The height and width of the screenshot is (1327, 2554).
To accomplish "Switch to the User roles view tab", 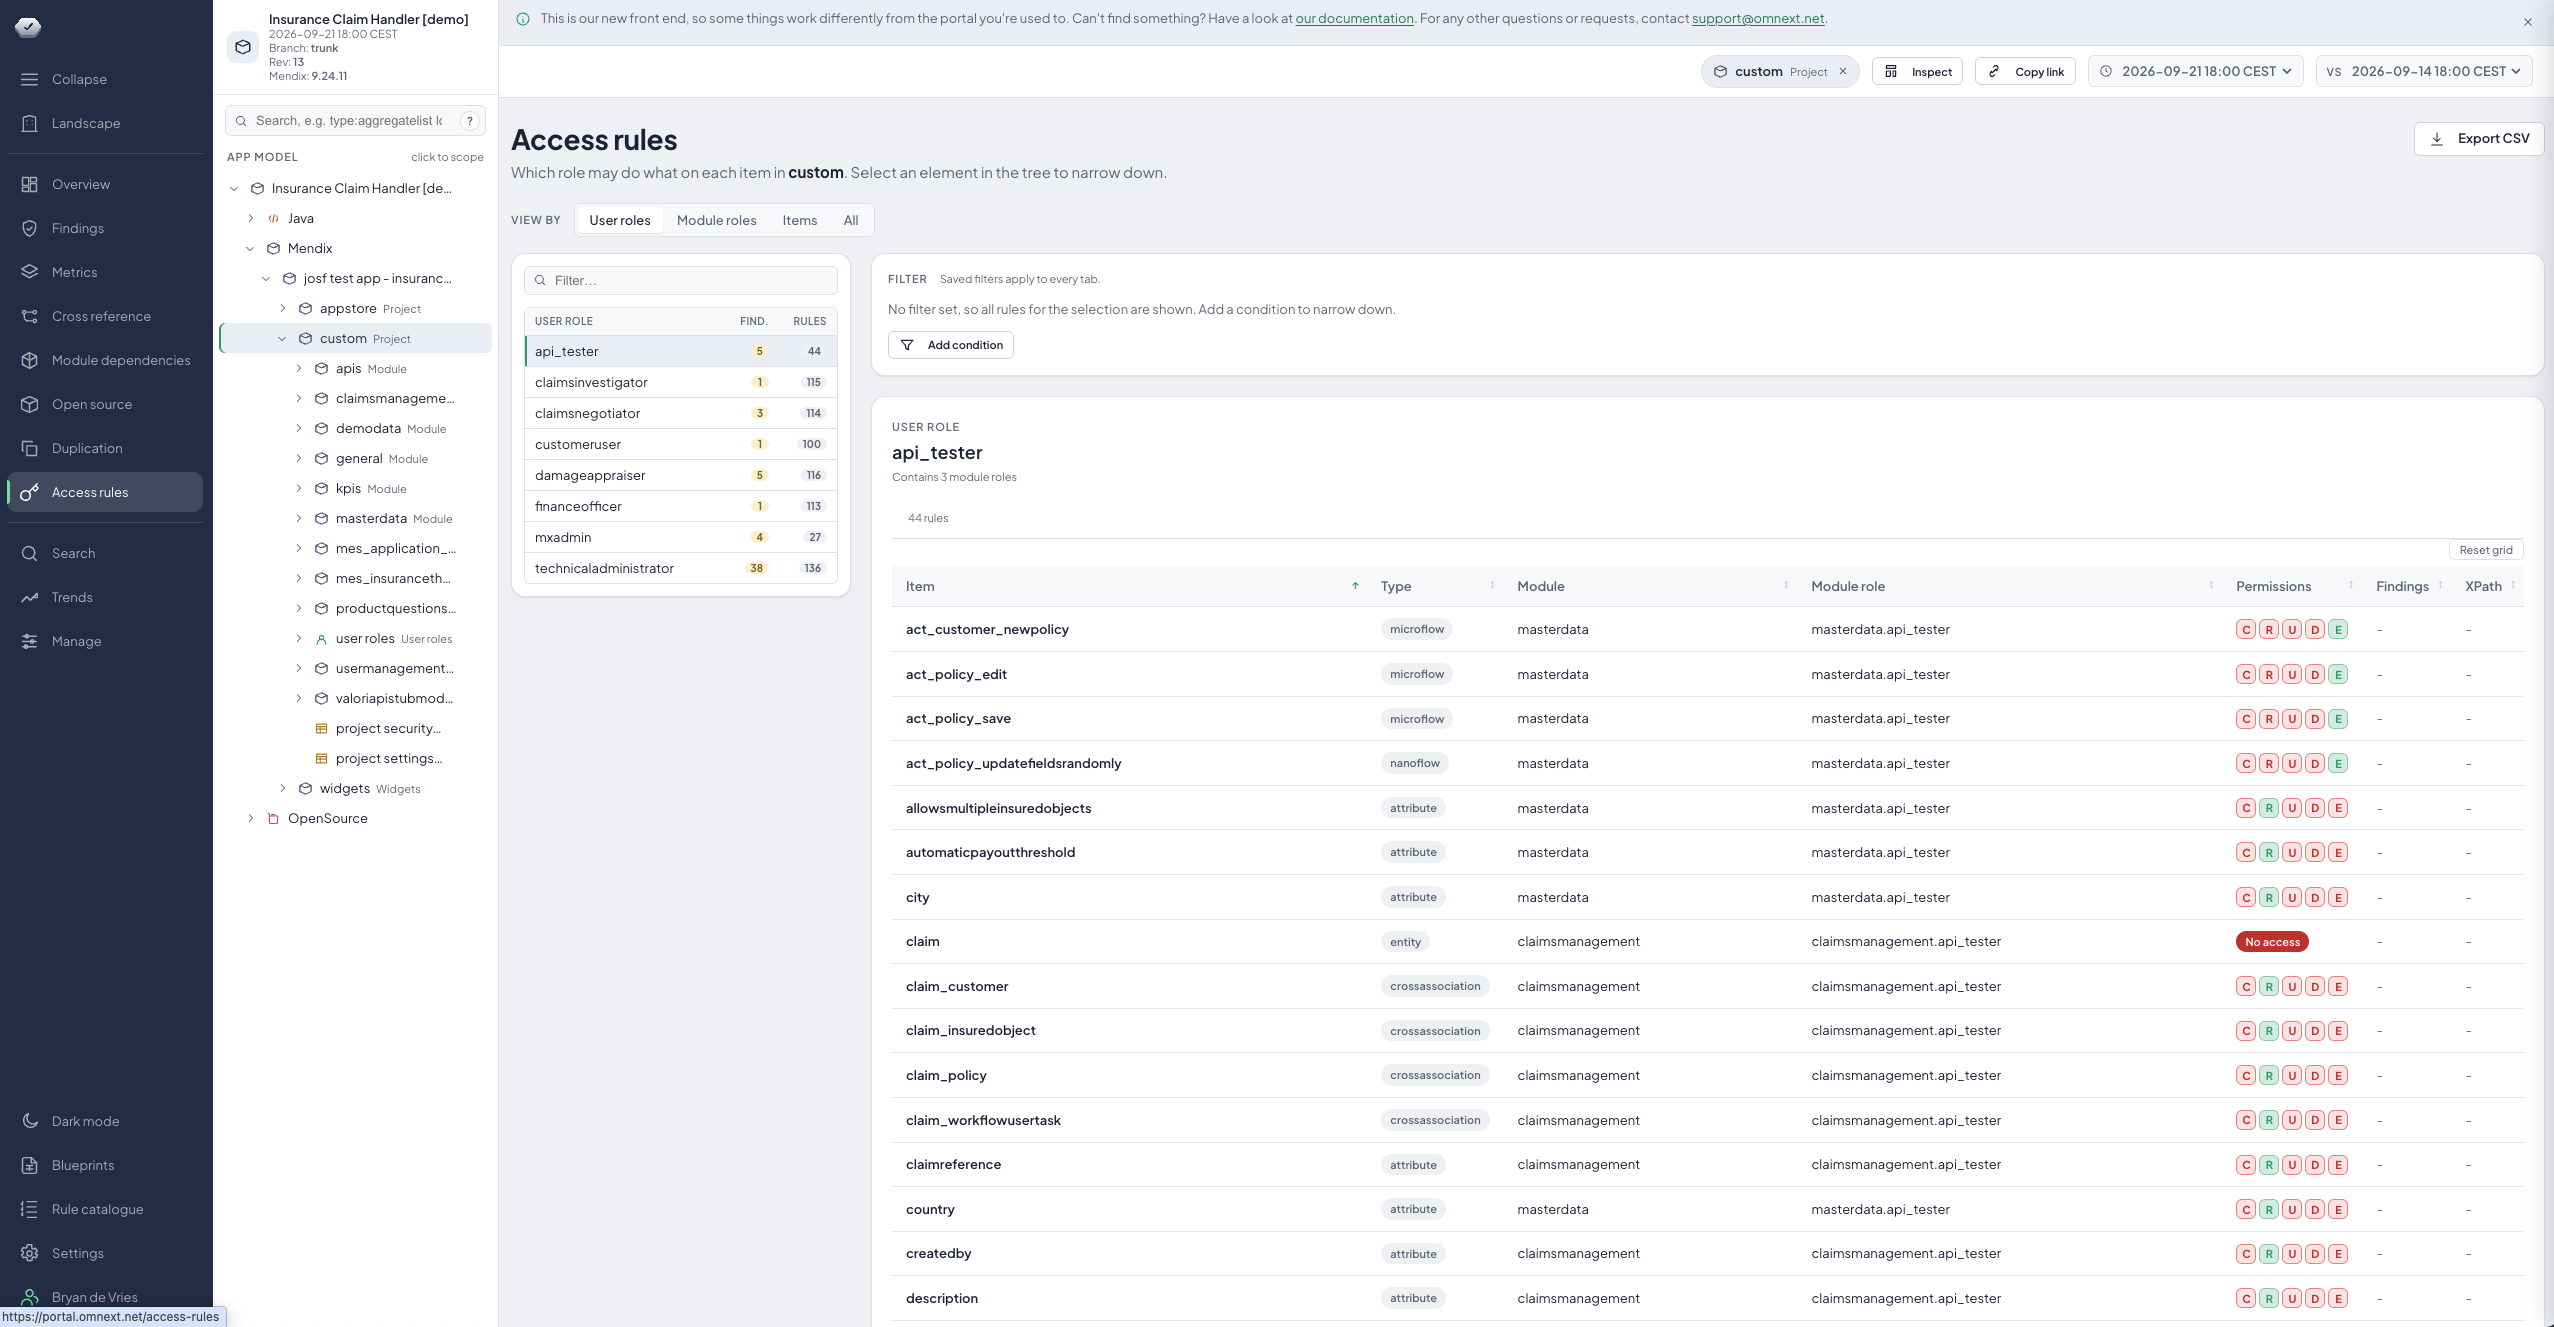I will click(x=619, y=220).
